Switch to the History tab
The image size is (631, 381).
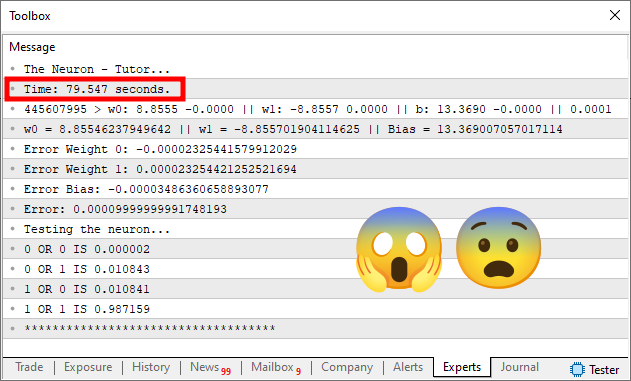151,367
